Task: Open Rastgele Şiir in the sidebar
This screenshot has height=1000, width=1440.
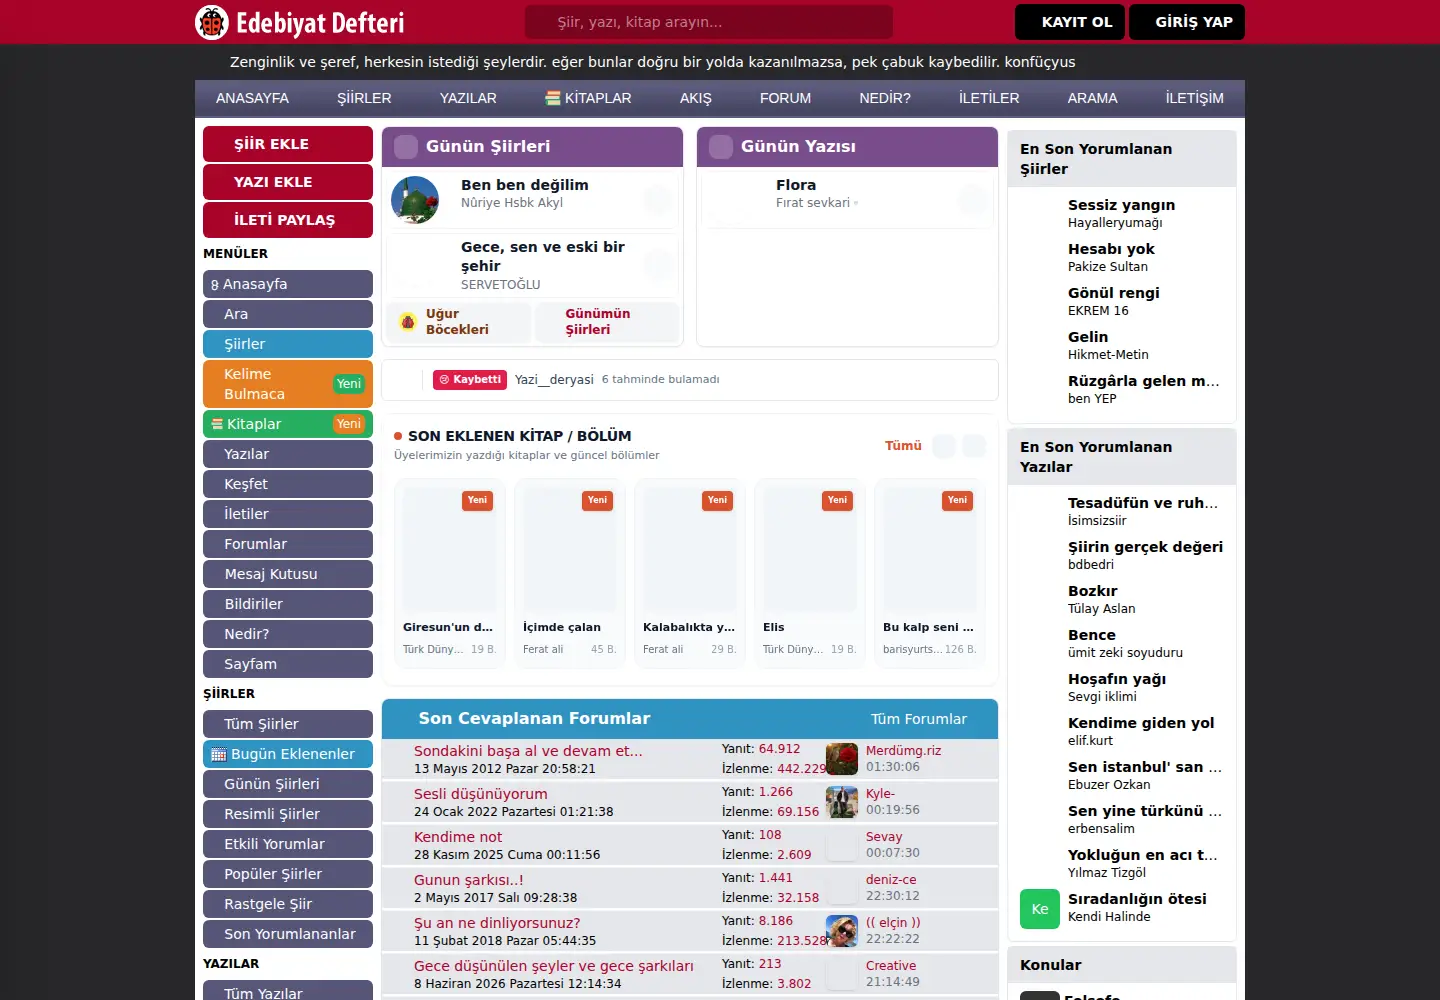Action: point(288,904)
